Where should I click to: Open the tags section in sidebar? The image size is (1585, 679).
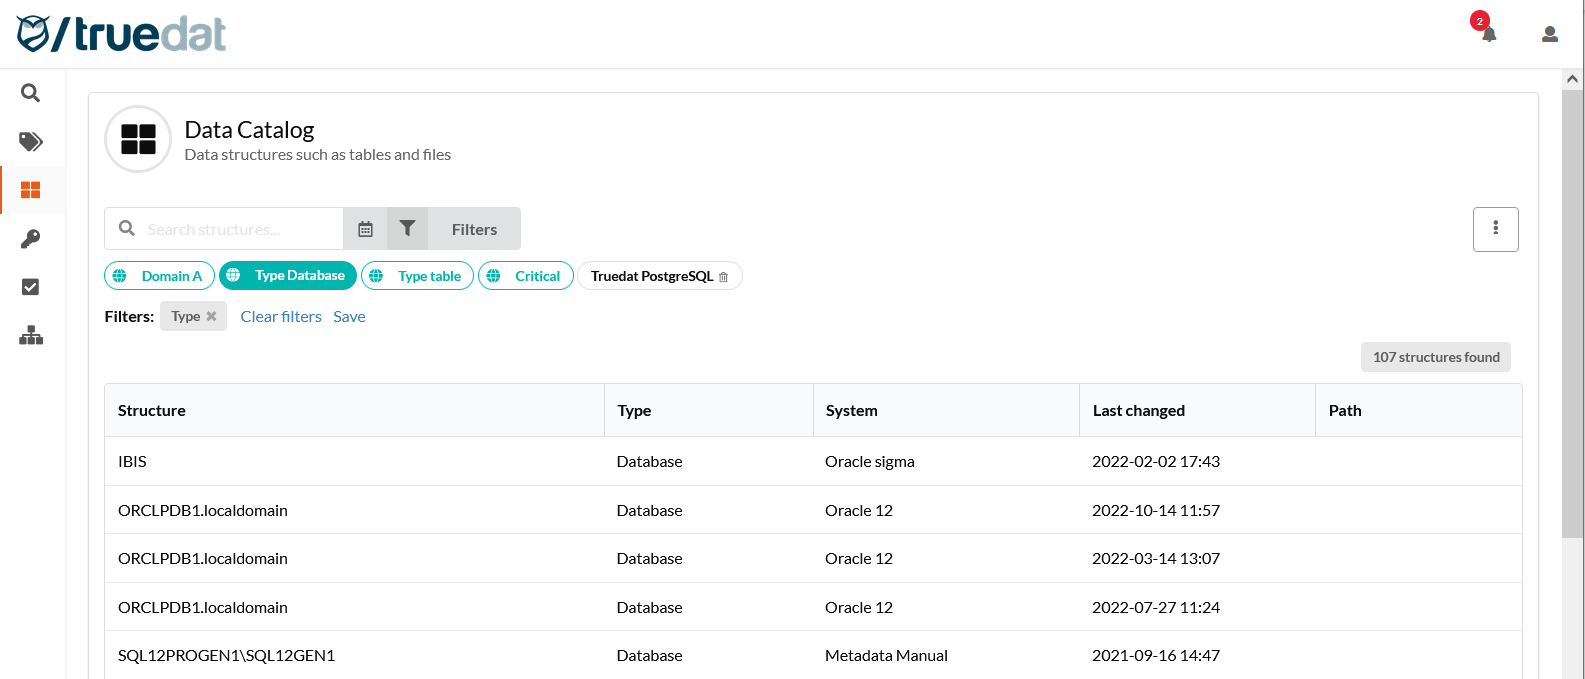coord(31,141)
